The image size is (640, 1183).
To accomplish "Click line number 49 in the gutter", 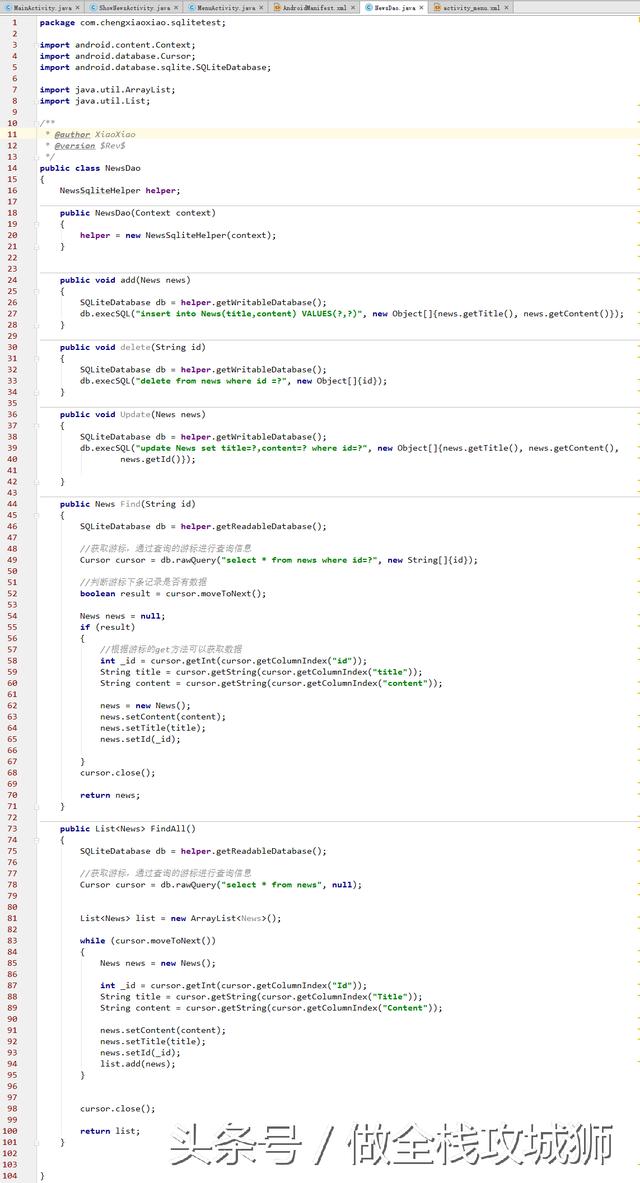I will [x=12, y=560].
